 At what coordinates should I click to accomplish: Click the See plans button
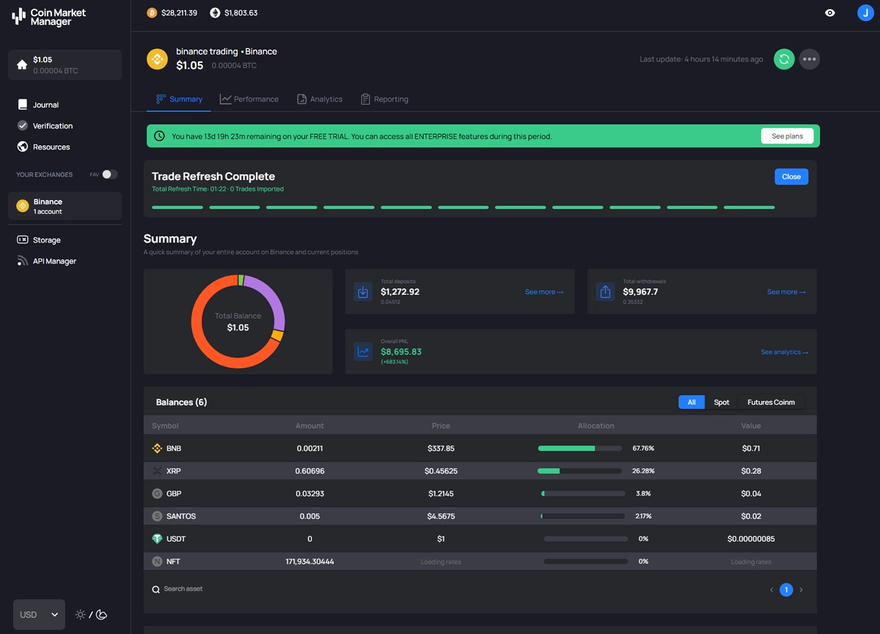788,135
